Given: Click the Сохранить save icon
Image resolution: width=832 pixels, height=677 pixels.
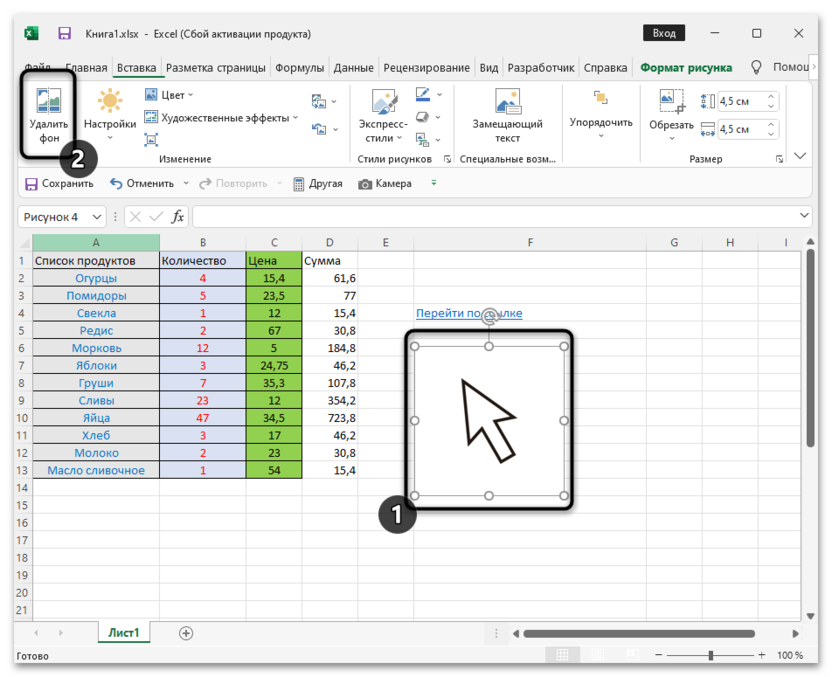Looking at the screenshot, I should [32, 184].
